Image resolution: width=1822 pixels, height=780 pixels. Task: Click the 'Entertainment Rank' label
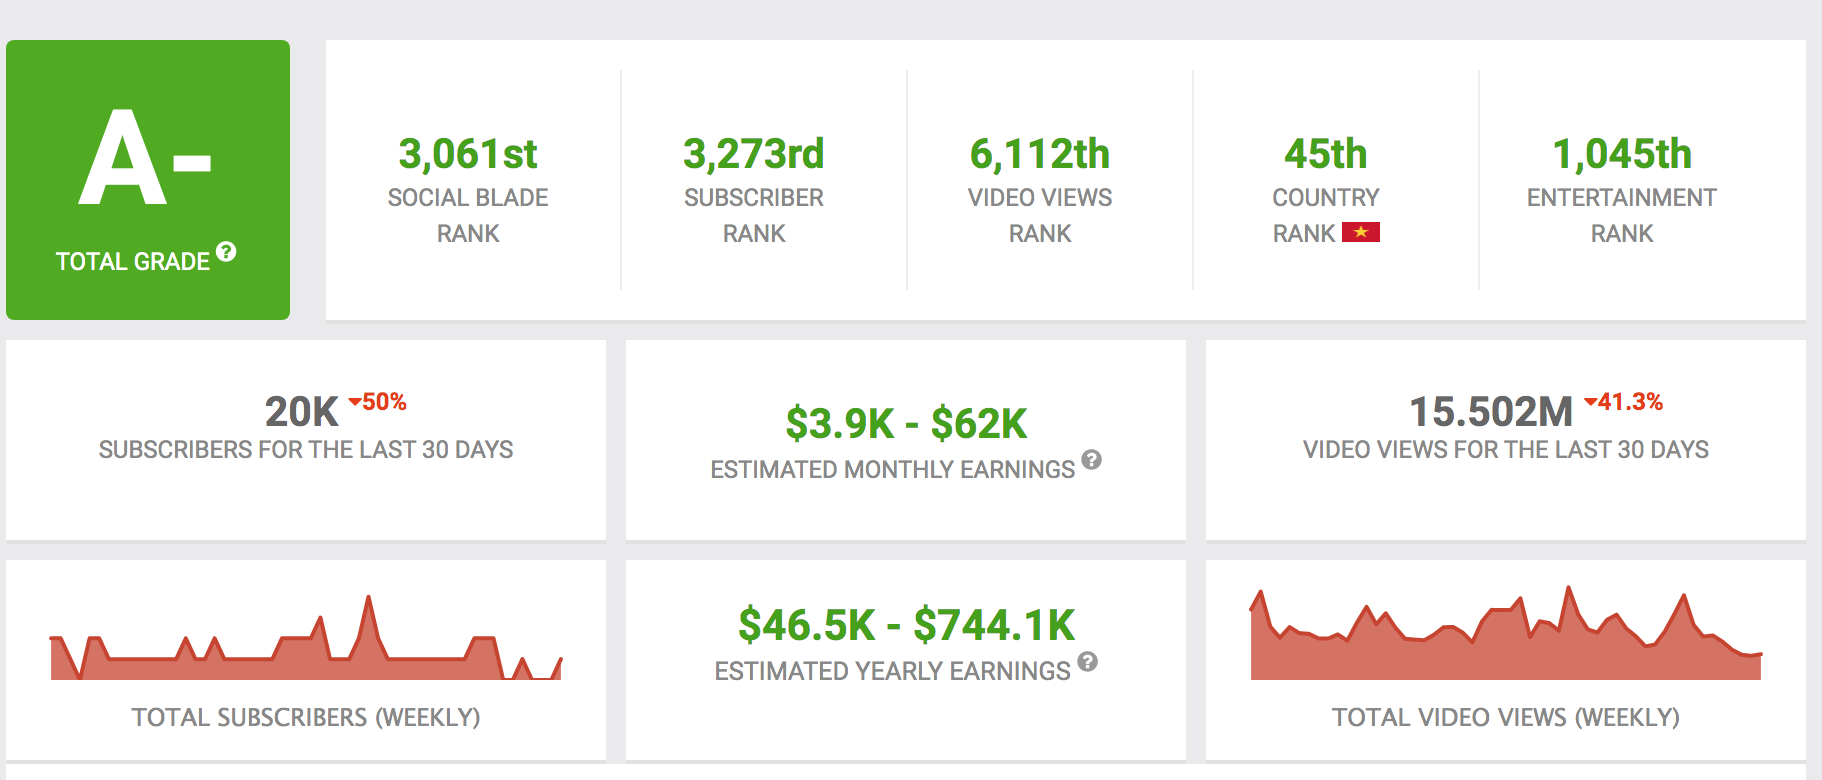(x=1622, y=216)
